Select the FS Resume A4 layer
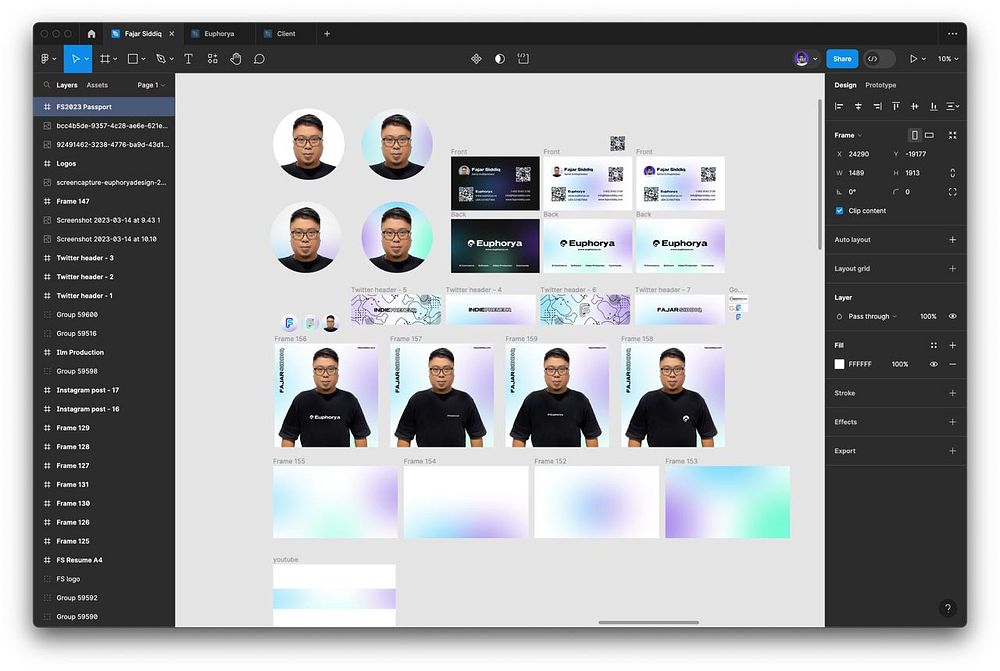This screenshot has width=1000, height=671. point(104,560)
